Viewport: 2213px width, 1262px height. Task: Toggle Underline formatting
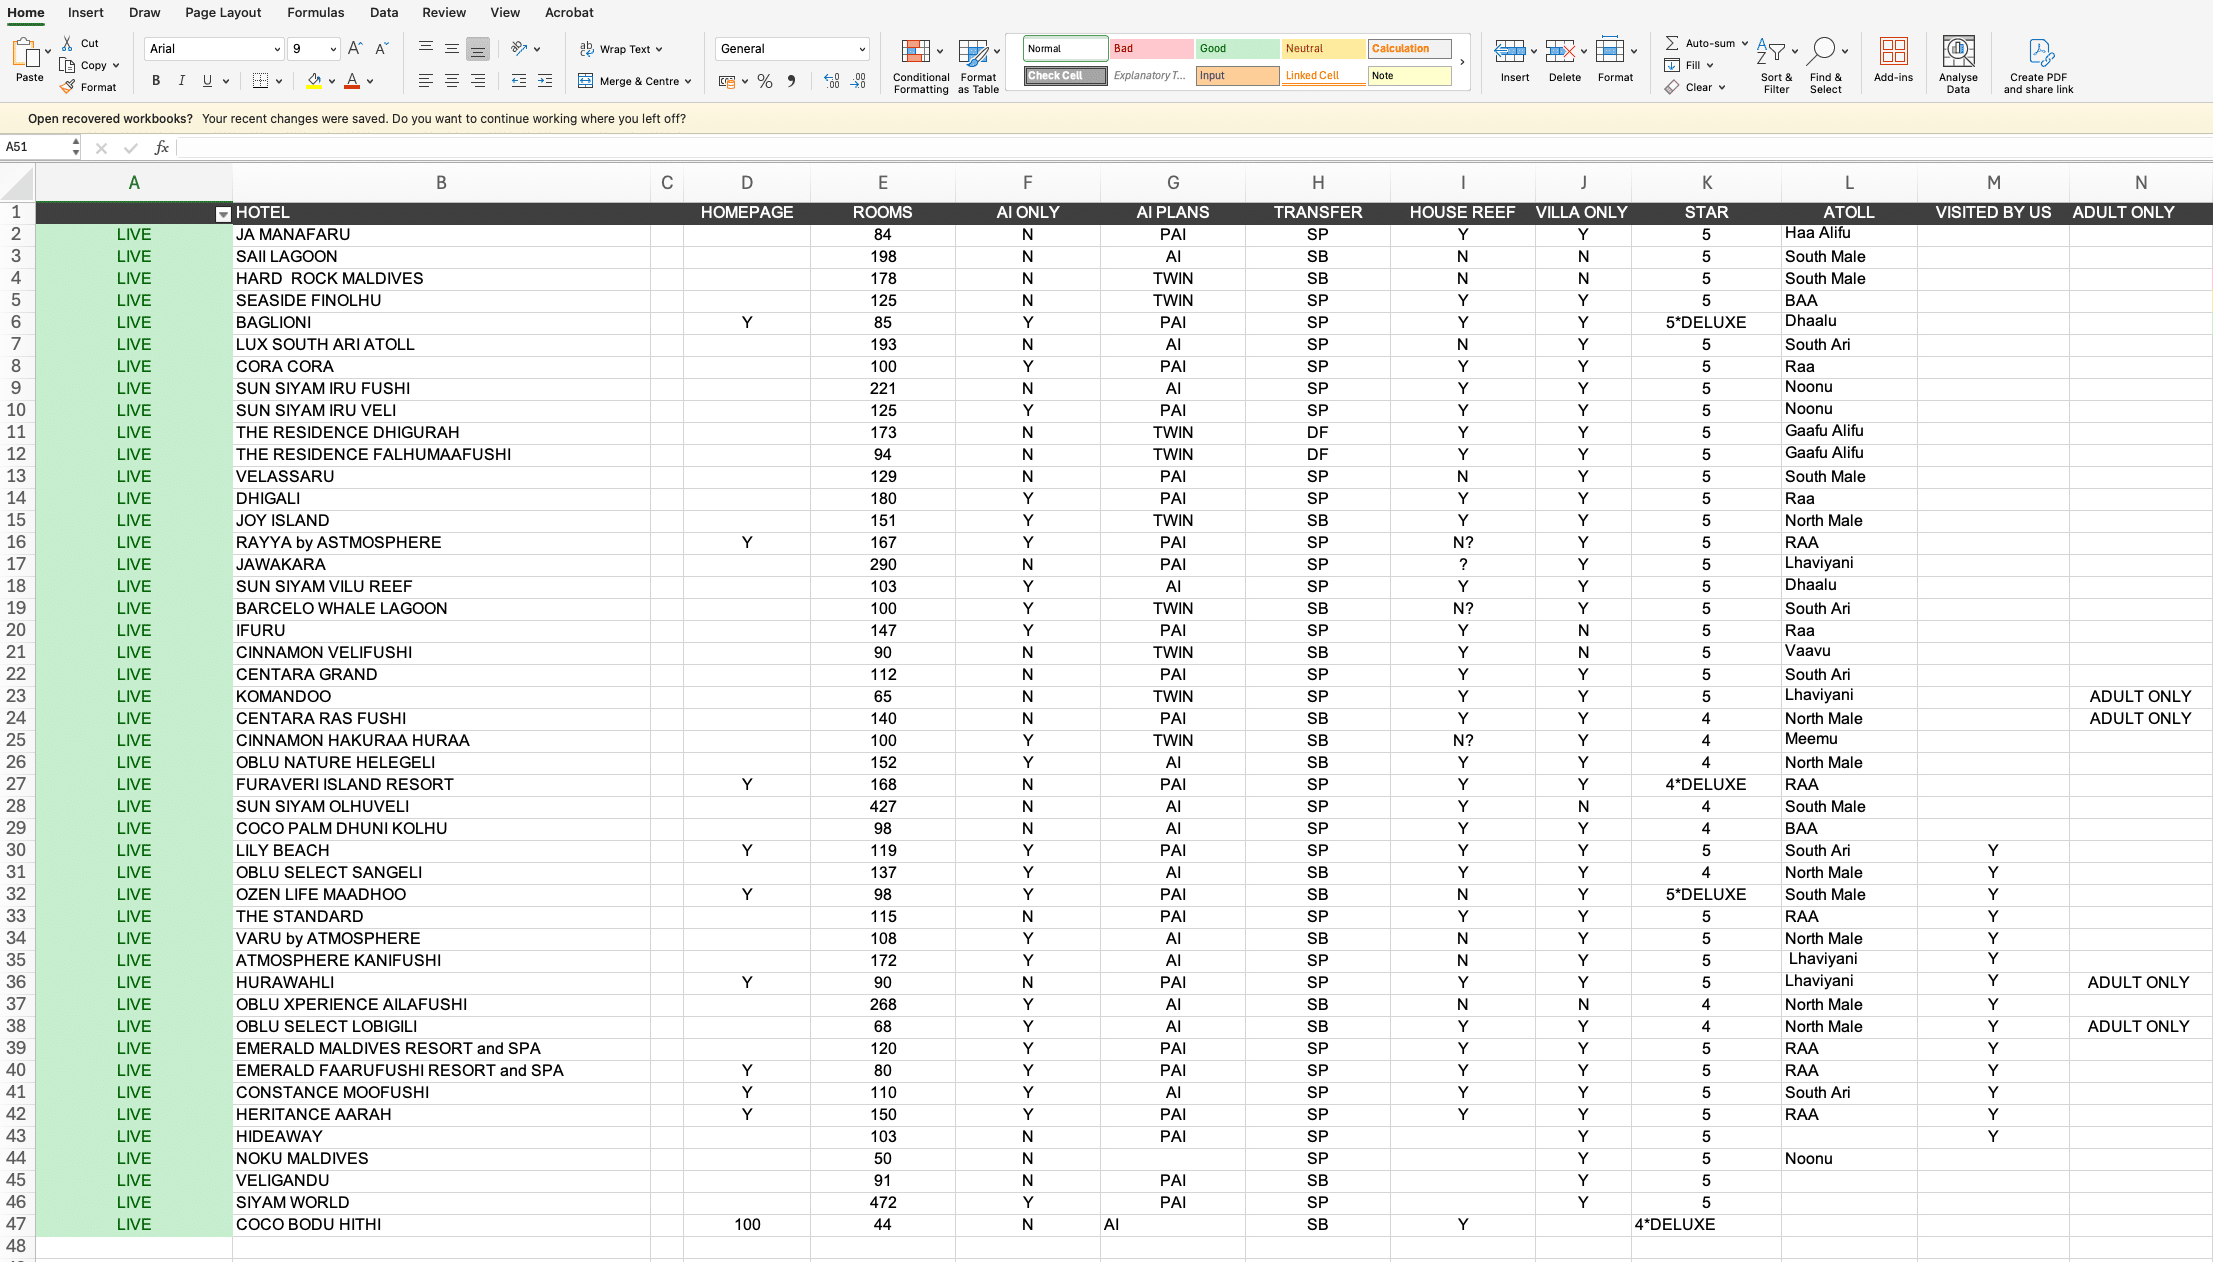point(207,81)
